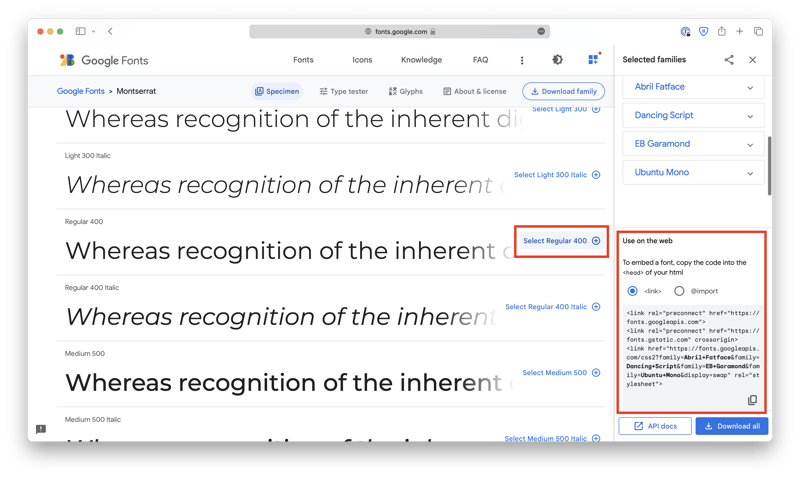Open the Fonts menu item
This screenshot has width=800, height=478.
point(303,60)
